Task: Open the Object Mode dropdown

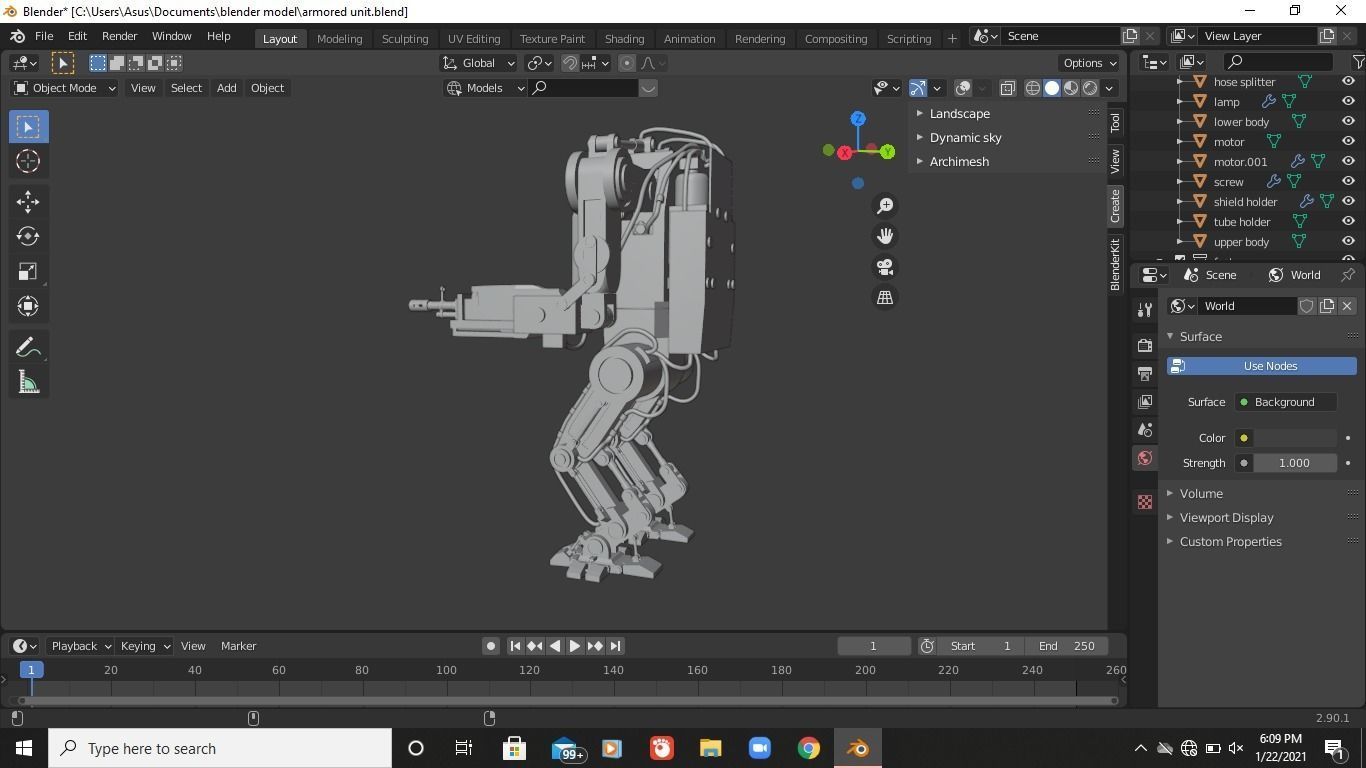Action: pos(65,88)
